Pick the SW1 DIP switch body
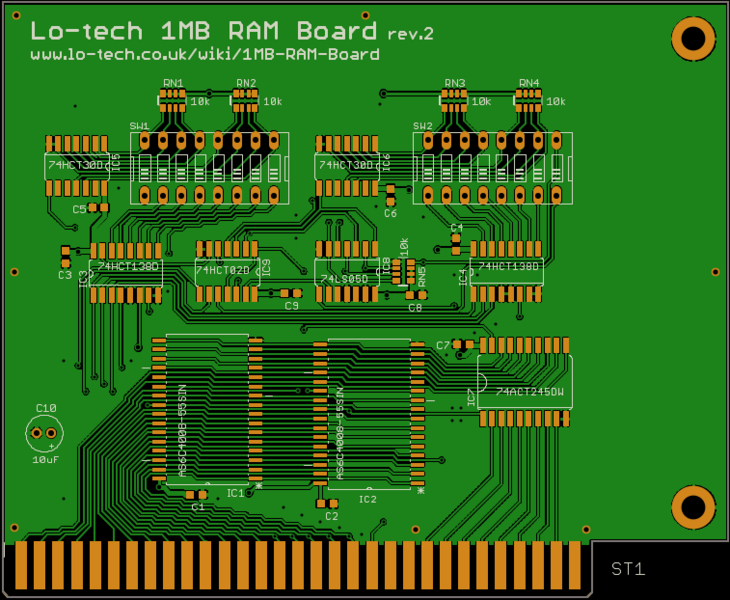 (x=210, y=168)
